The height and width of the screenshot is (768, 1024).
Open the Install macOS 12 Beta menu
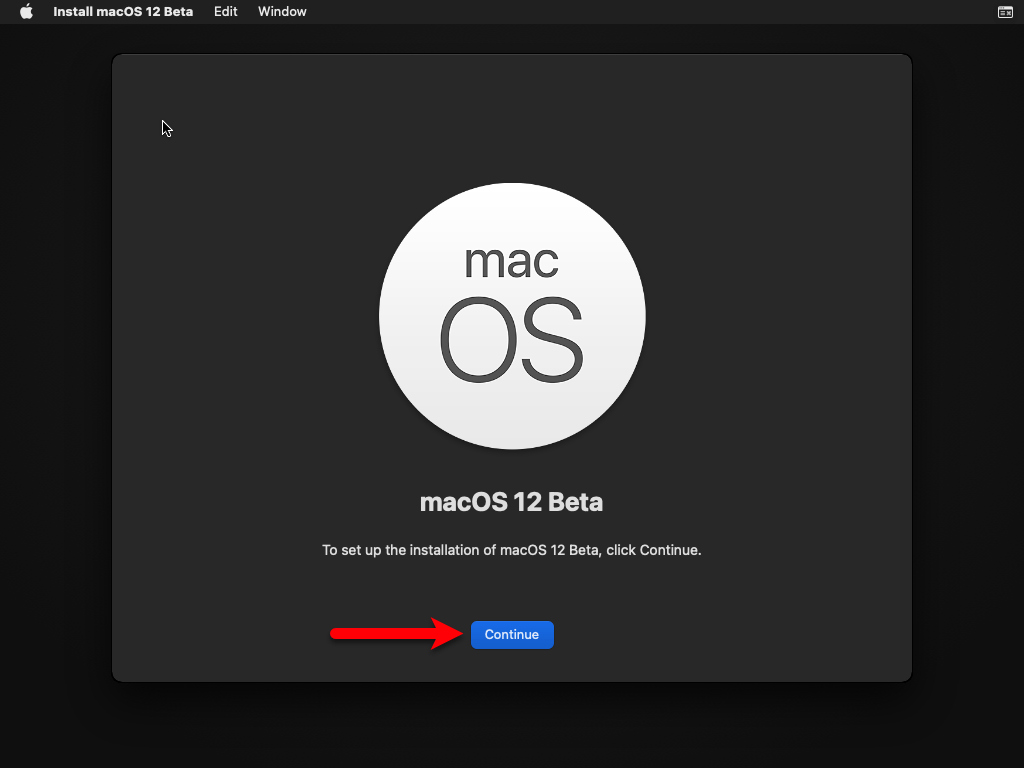123,12
